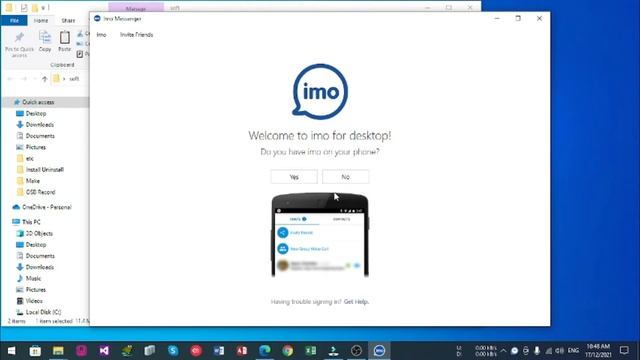
Task: Open Google Chrome from taskbar
Action: pyautogui.click(x=288, y=351)
